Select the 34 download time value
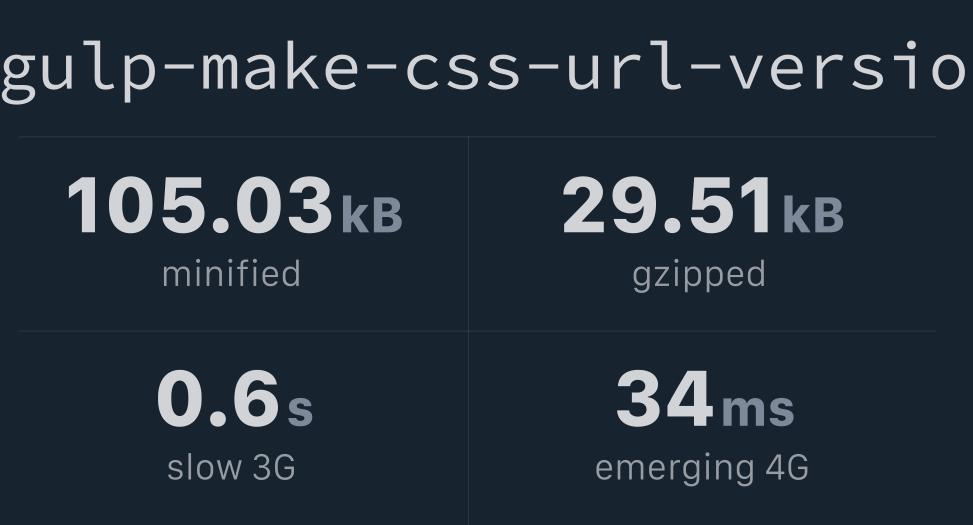Viewport: 973px width, 525px height. click(x=664, y=398)
